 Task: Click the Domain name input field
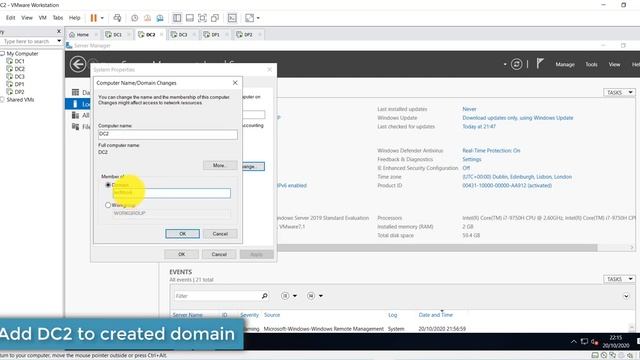[171, 193]
